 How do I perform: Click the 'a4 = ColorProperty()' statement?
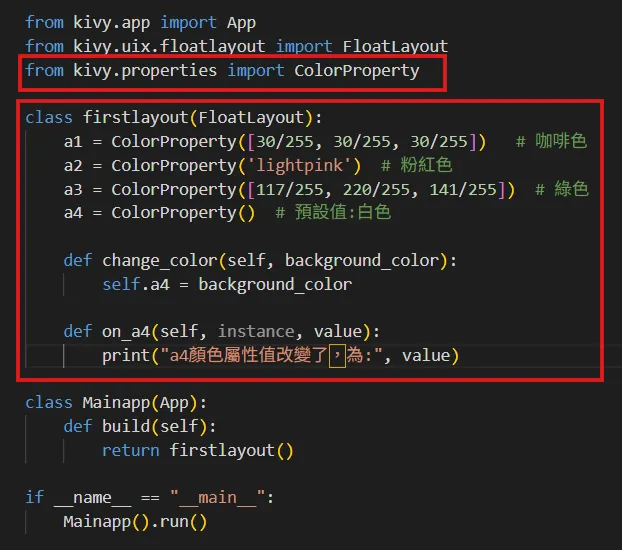[x=159, y=213]
